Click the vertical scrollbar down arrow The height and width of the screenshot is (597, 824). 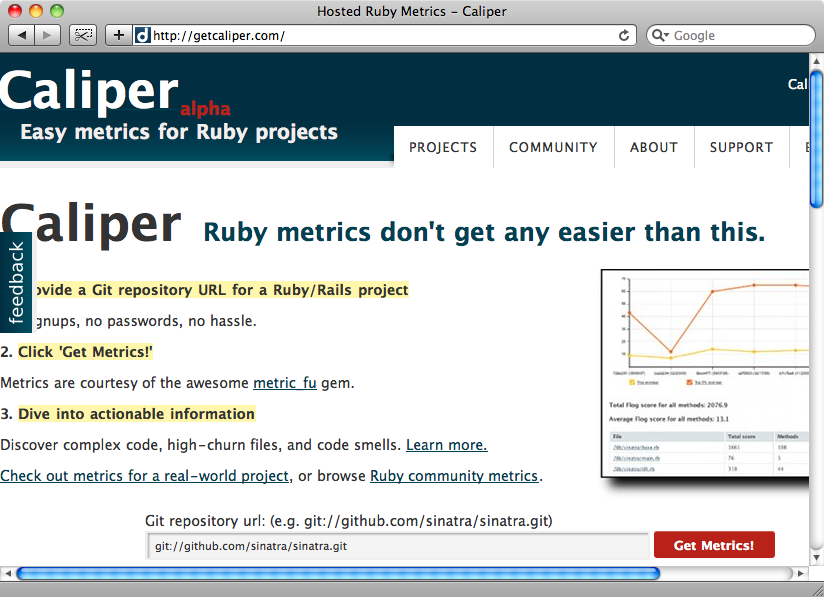(816, 557)
